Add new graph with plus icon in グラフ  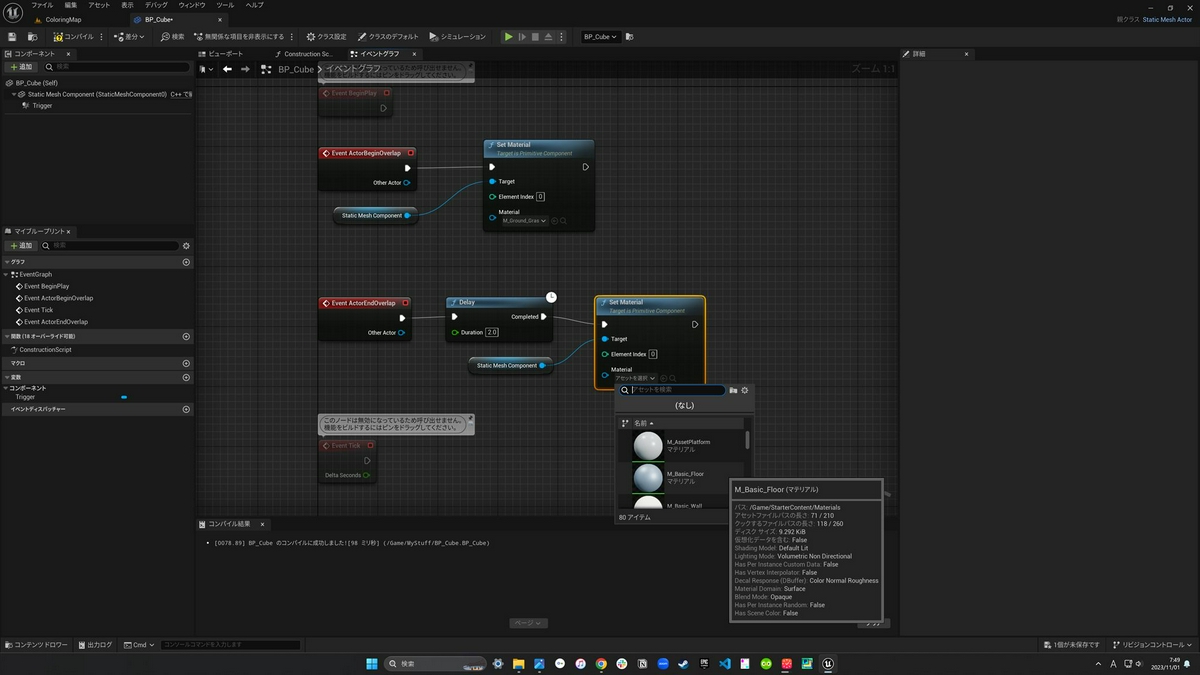pyautogui.click(x=186, y=262)
